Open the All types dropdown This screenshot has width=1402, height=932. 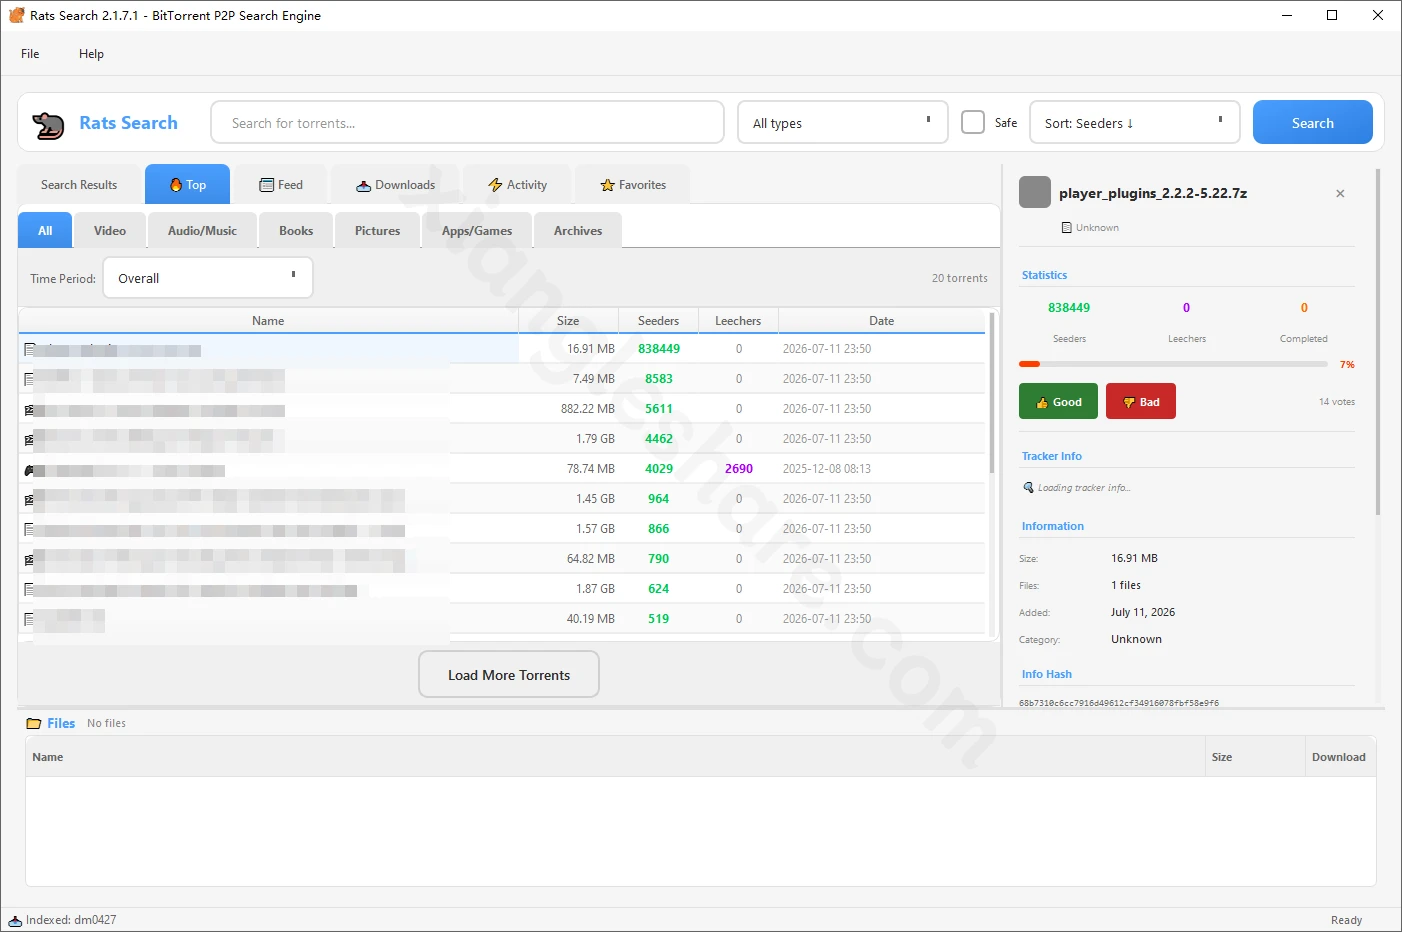[843, 122]
